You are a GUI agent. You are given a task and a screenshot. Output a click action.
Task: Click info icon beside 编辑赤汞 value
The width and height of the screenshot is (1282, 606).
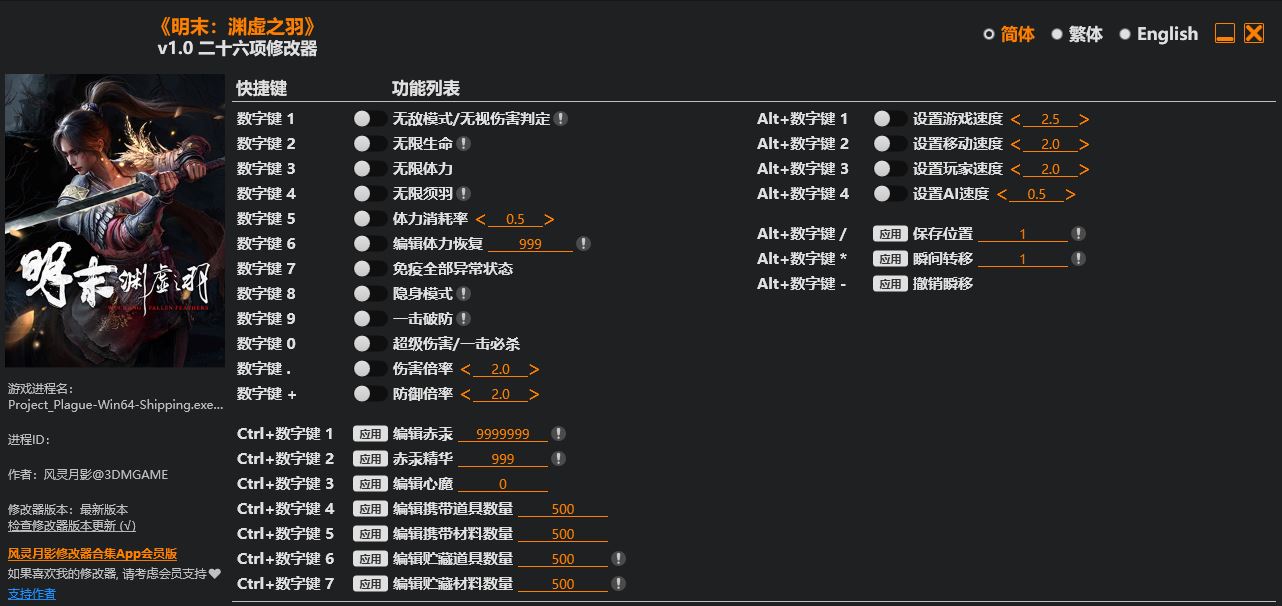pos(558,434)
